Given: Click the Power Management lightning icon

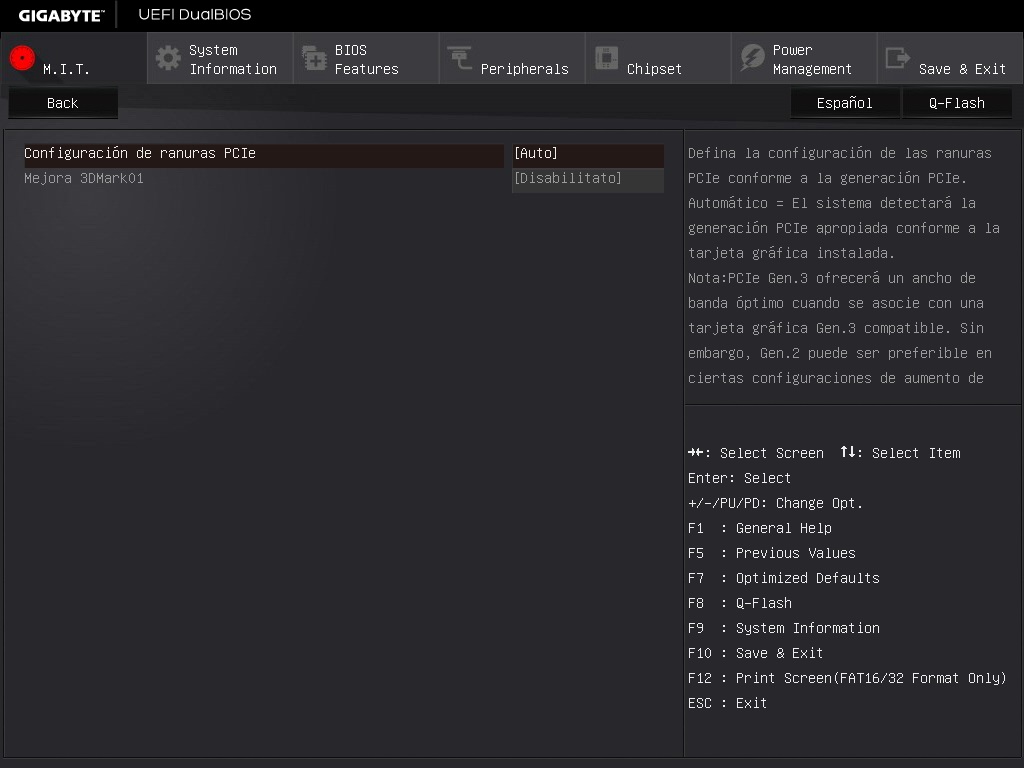Looking at the screenshot, I should [x=752, y=58].
